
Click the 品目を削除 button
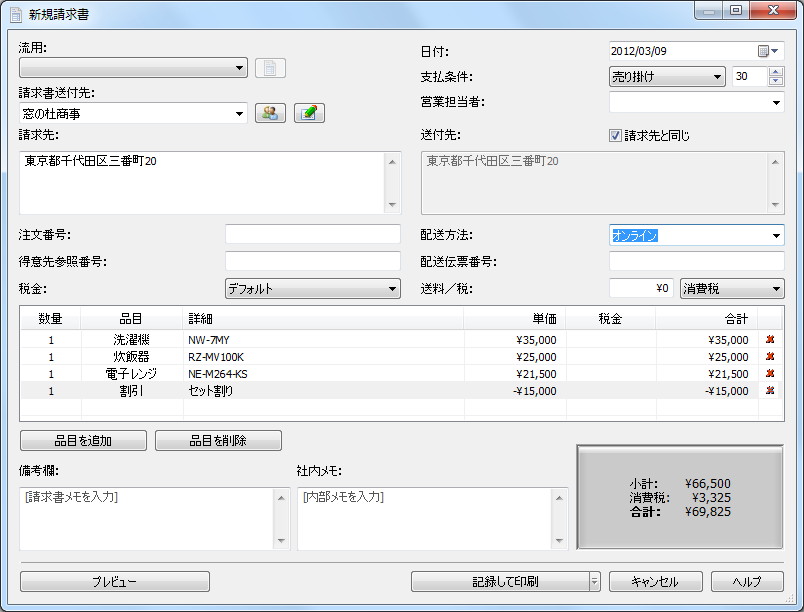(x=218, y=440)
